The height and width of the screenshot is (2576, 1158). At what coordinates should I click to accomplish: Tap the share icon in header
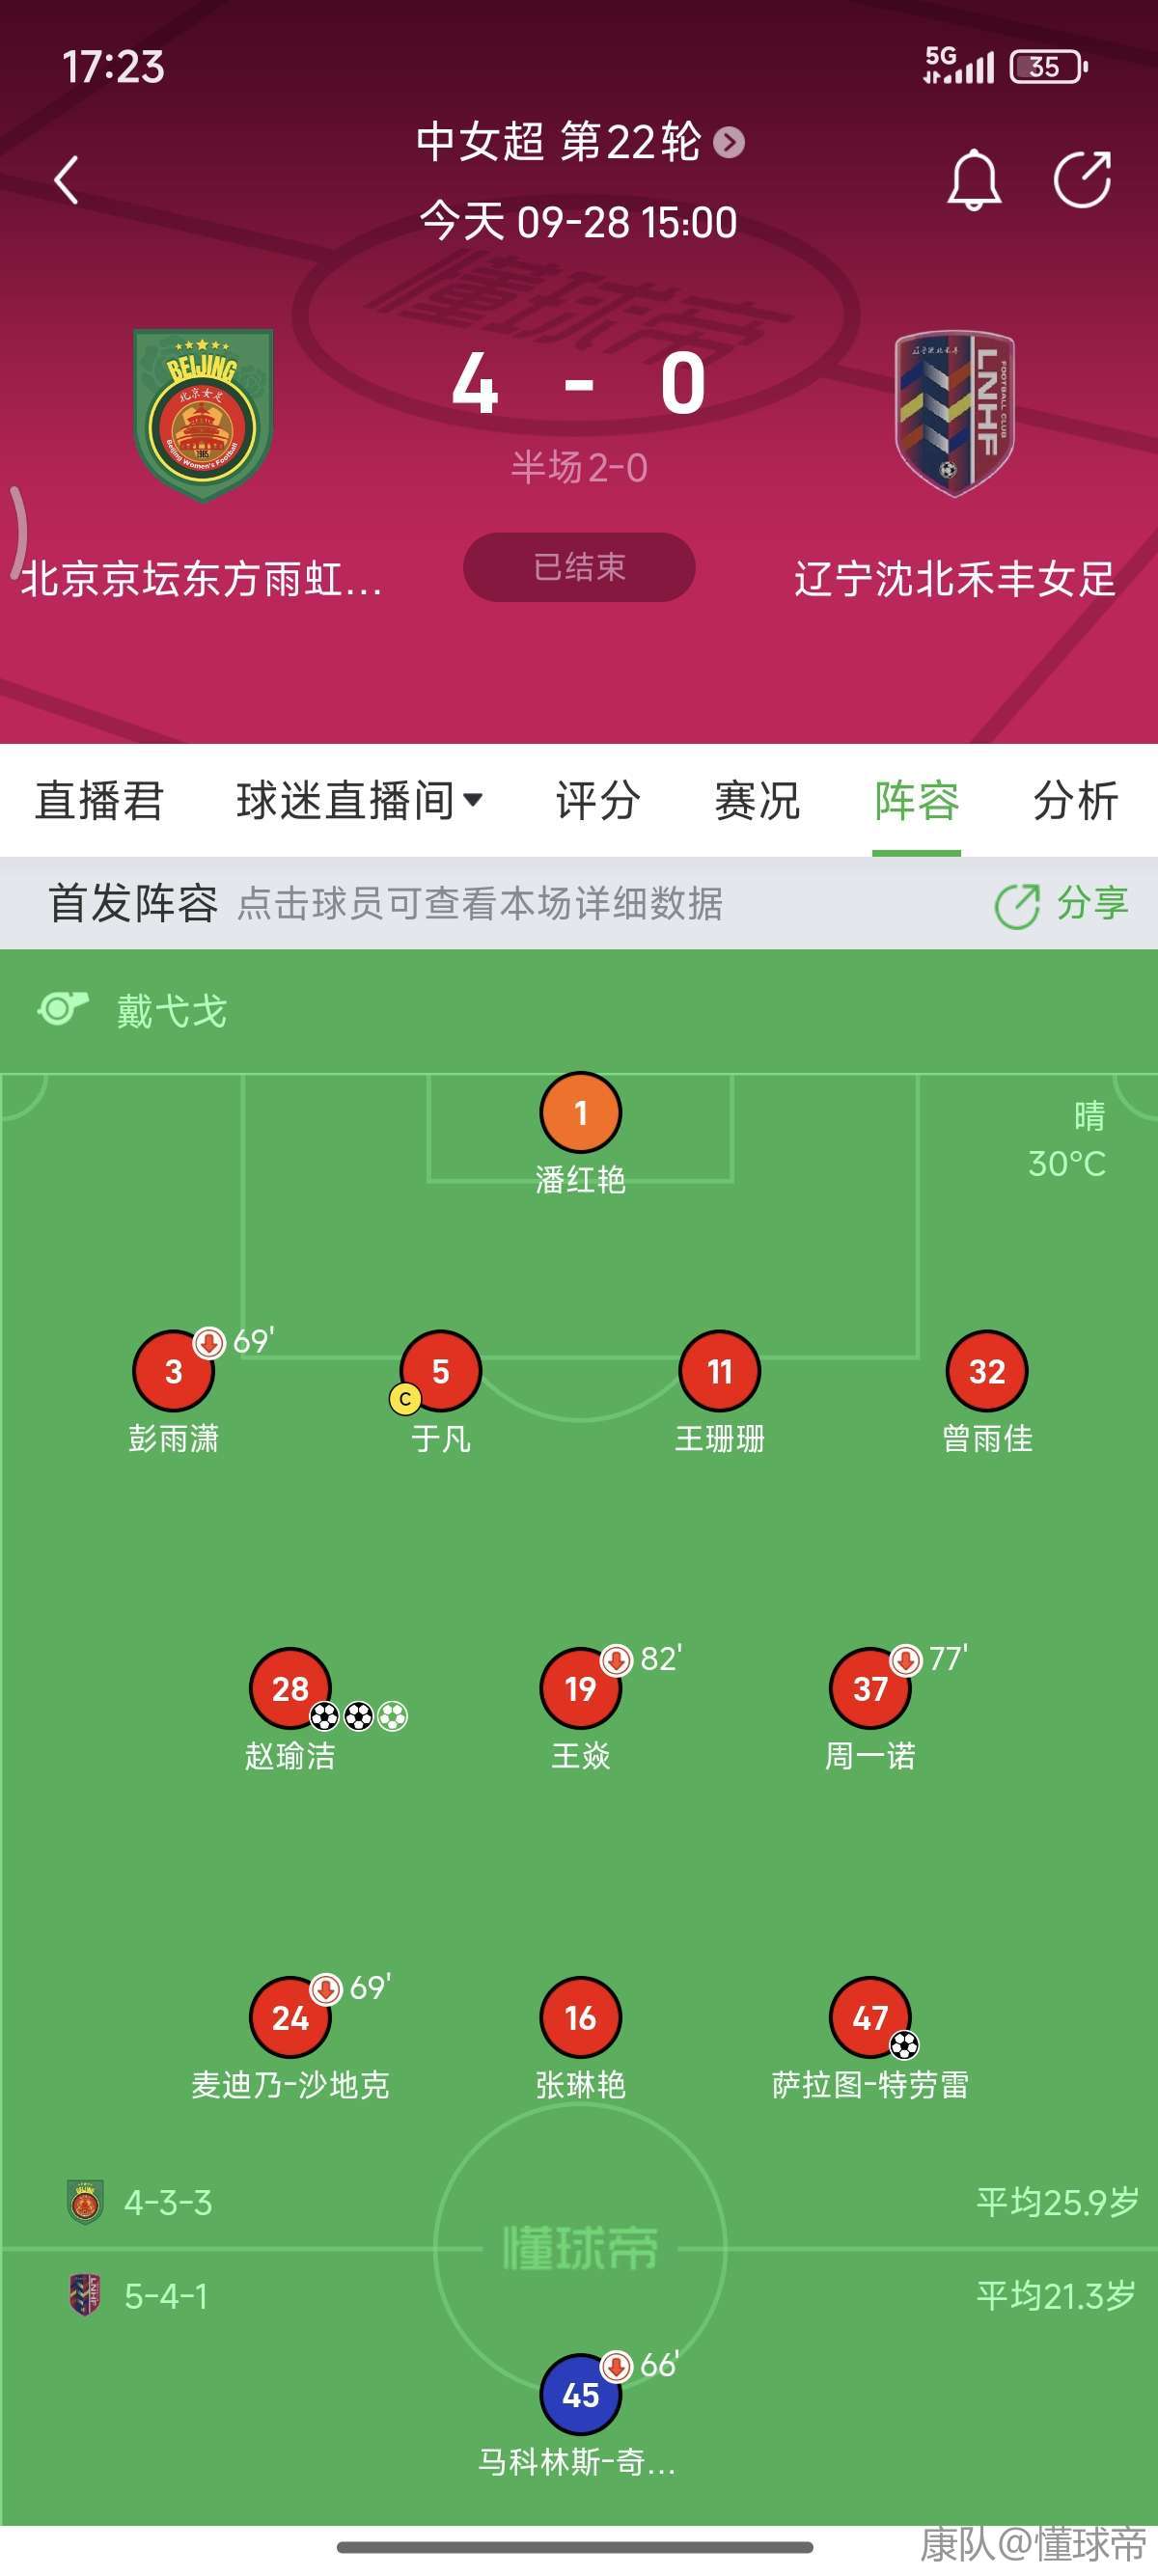pos(1082,181)
